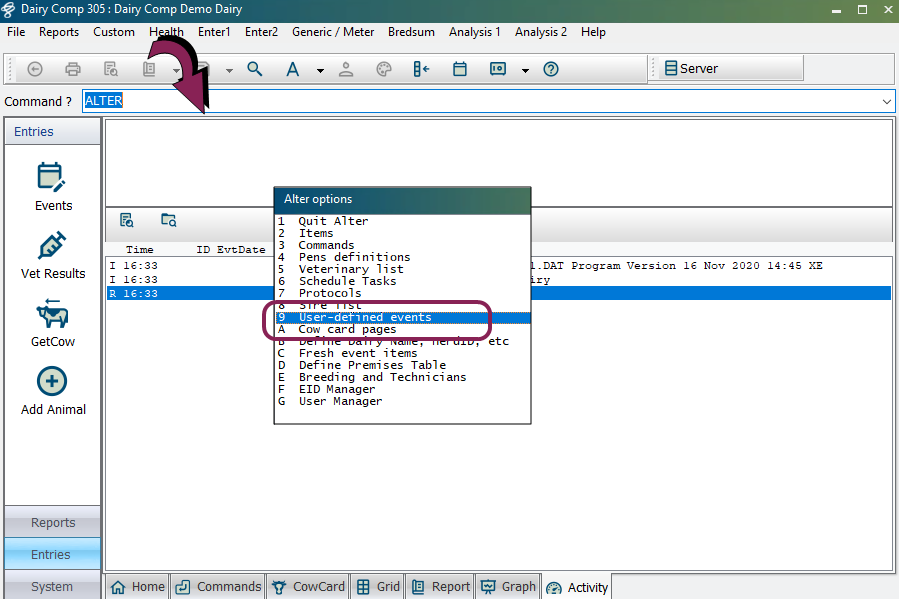Expand dropdown arrow beside display screen icon
Image resolution: width=899 pixels, height=599 pixels.
[x=525, y=71]
